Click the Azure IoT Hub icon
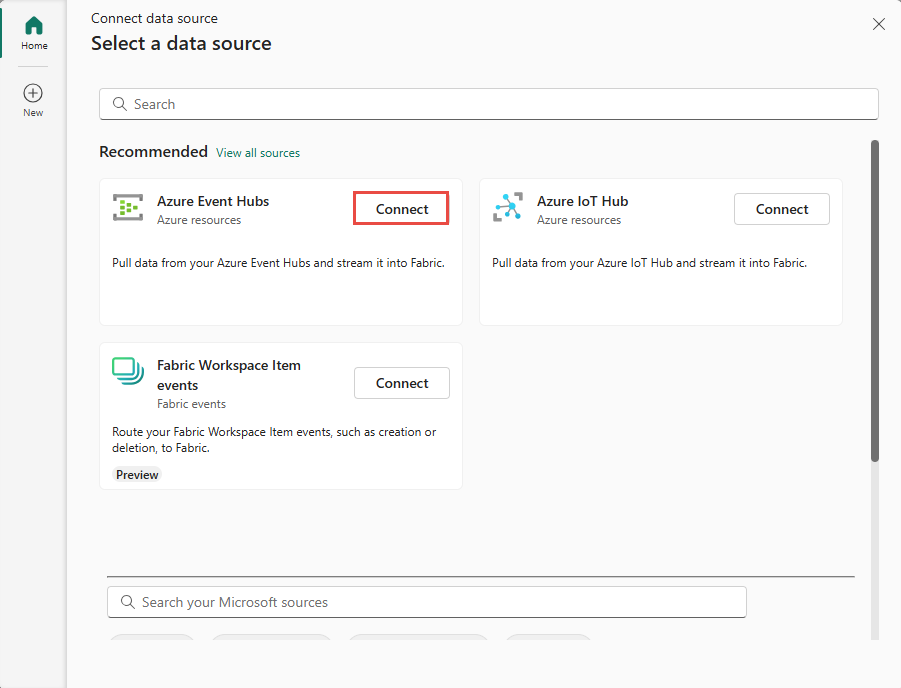This screenshot has width=901, height=688. coord(508,208)
